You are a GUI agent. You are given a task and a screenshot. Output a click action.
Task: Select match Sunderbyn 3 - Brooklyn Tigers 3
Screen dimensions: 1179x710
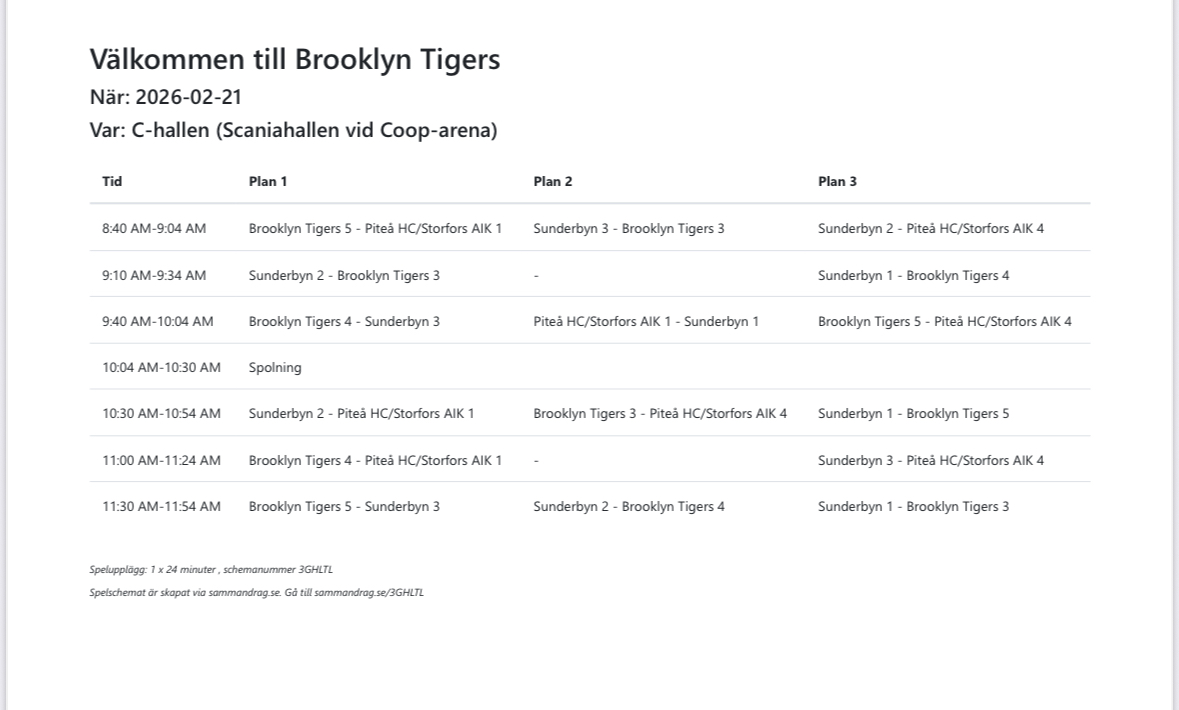[629, 229]
